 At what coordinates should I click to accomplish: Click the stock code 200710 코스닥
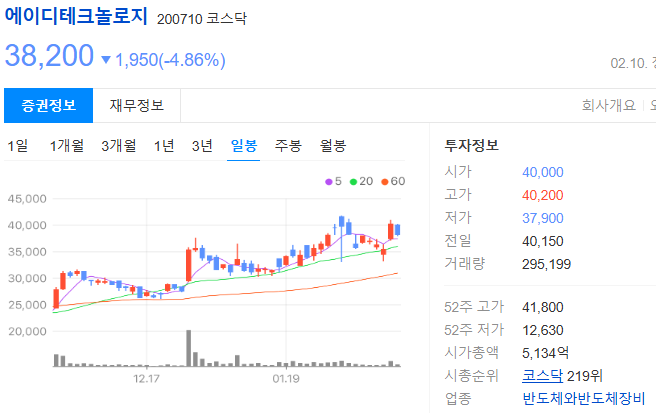pos(202,19)
